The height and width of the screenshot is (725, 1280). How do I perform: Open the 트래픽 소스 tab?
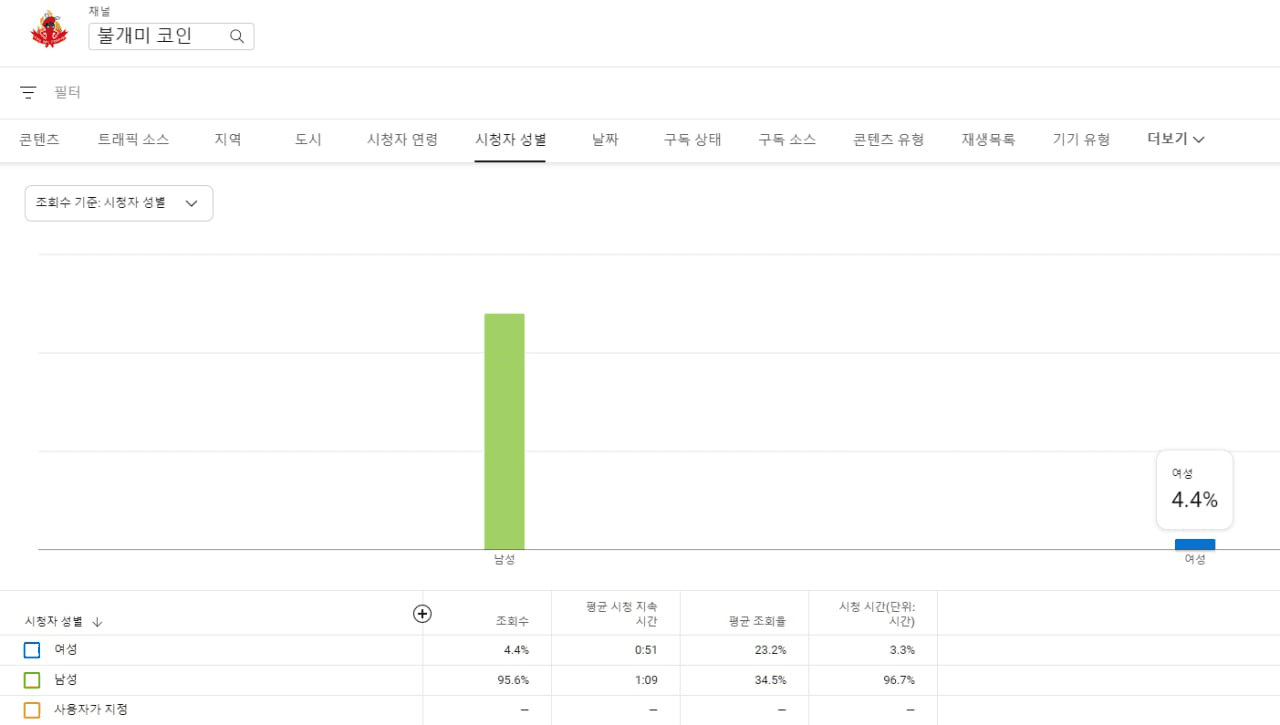(133, 140)
